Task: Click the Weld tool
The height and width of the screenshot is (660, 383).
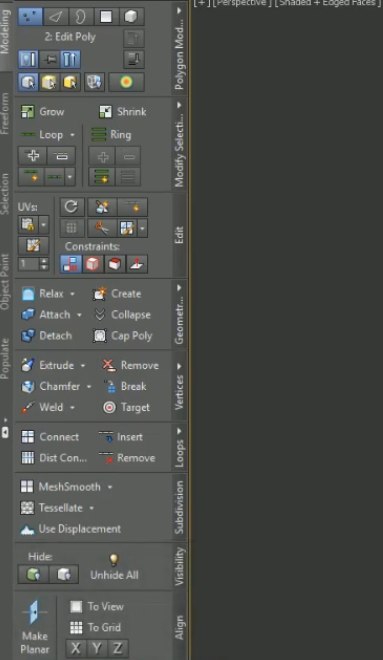Action: (43, 407)
